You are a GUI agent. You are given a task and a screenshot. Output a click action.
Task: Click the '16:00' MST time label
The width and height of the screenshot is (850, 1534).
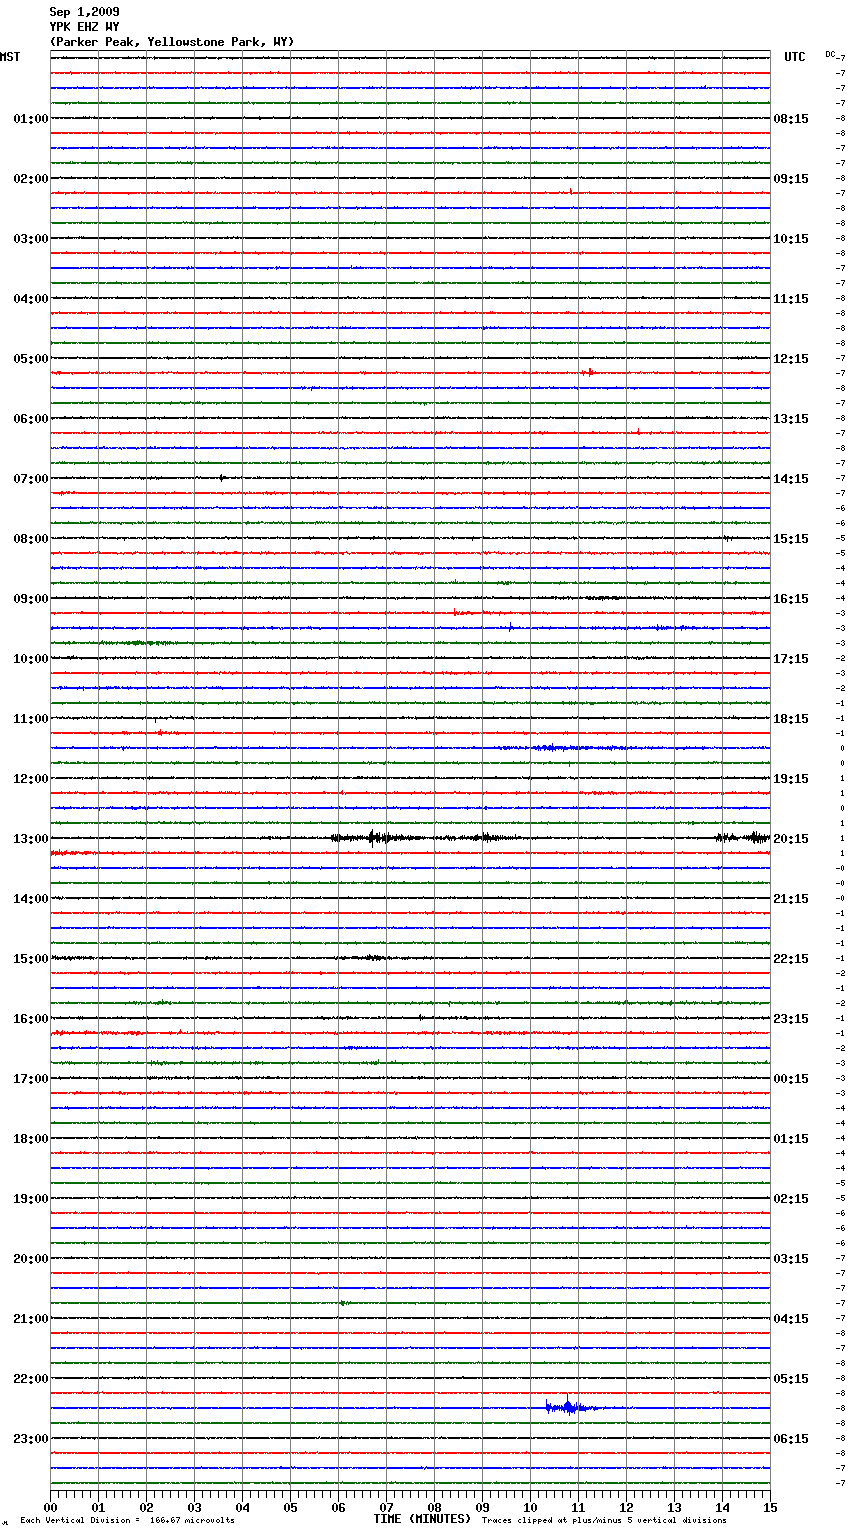[x=31, y=1019]
